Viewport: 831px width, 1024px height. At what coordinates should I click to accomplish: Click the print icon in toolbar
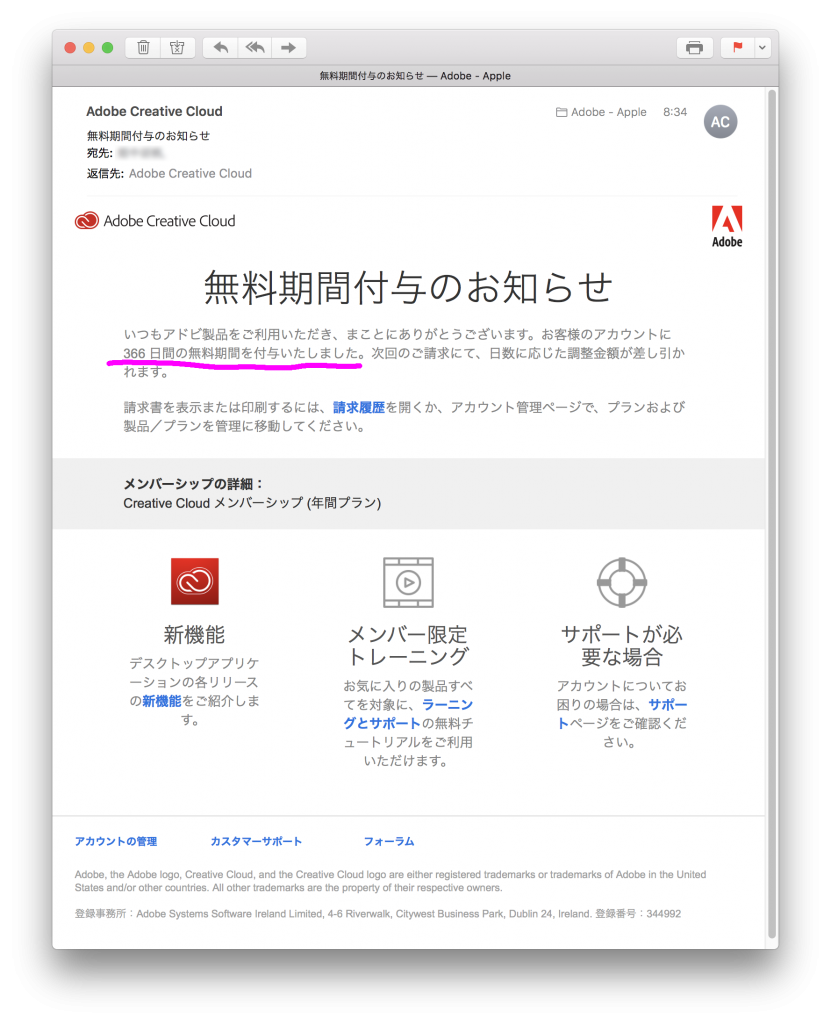pyautogui.click(x=694, y=48)
